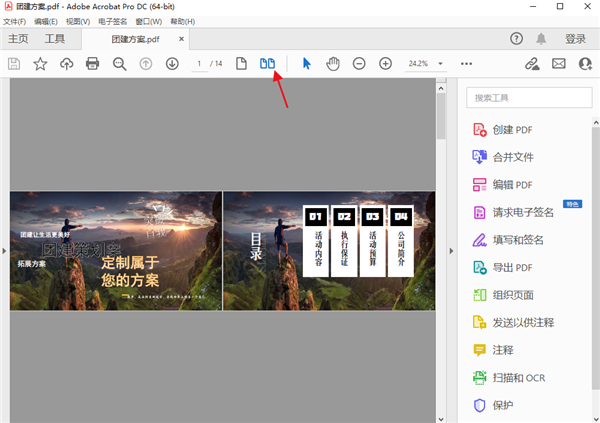Select the Hand pan tool
The image size is (600, 423).
333,64
